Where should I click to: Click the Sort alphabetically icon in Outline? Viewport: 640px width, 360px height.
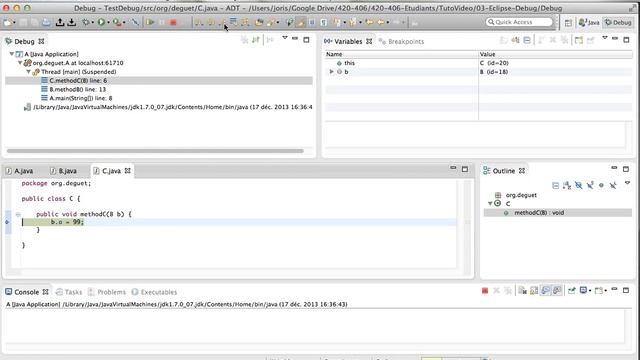pyautogui.click(x=567, y=186)
